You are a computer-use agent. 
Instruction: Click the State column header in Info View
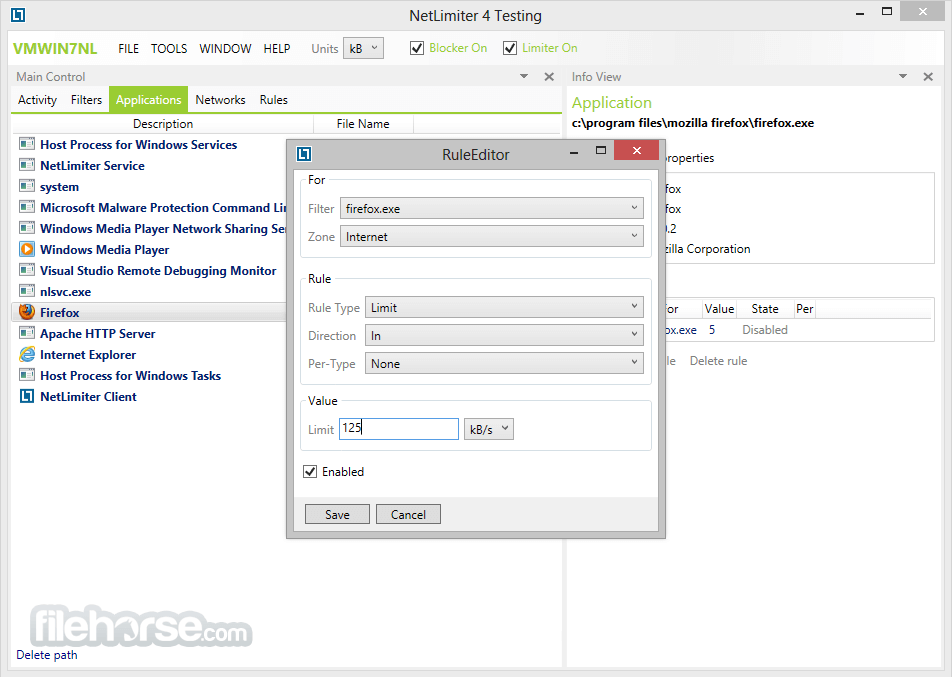tap(764, 309)
